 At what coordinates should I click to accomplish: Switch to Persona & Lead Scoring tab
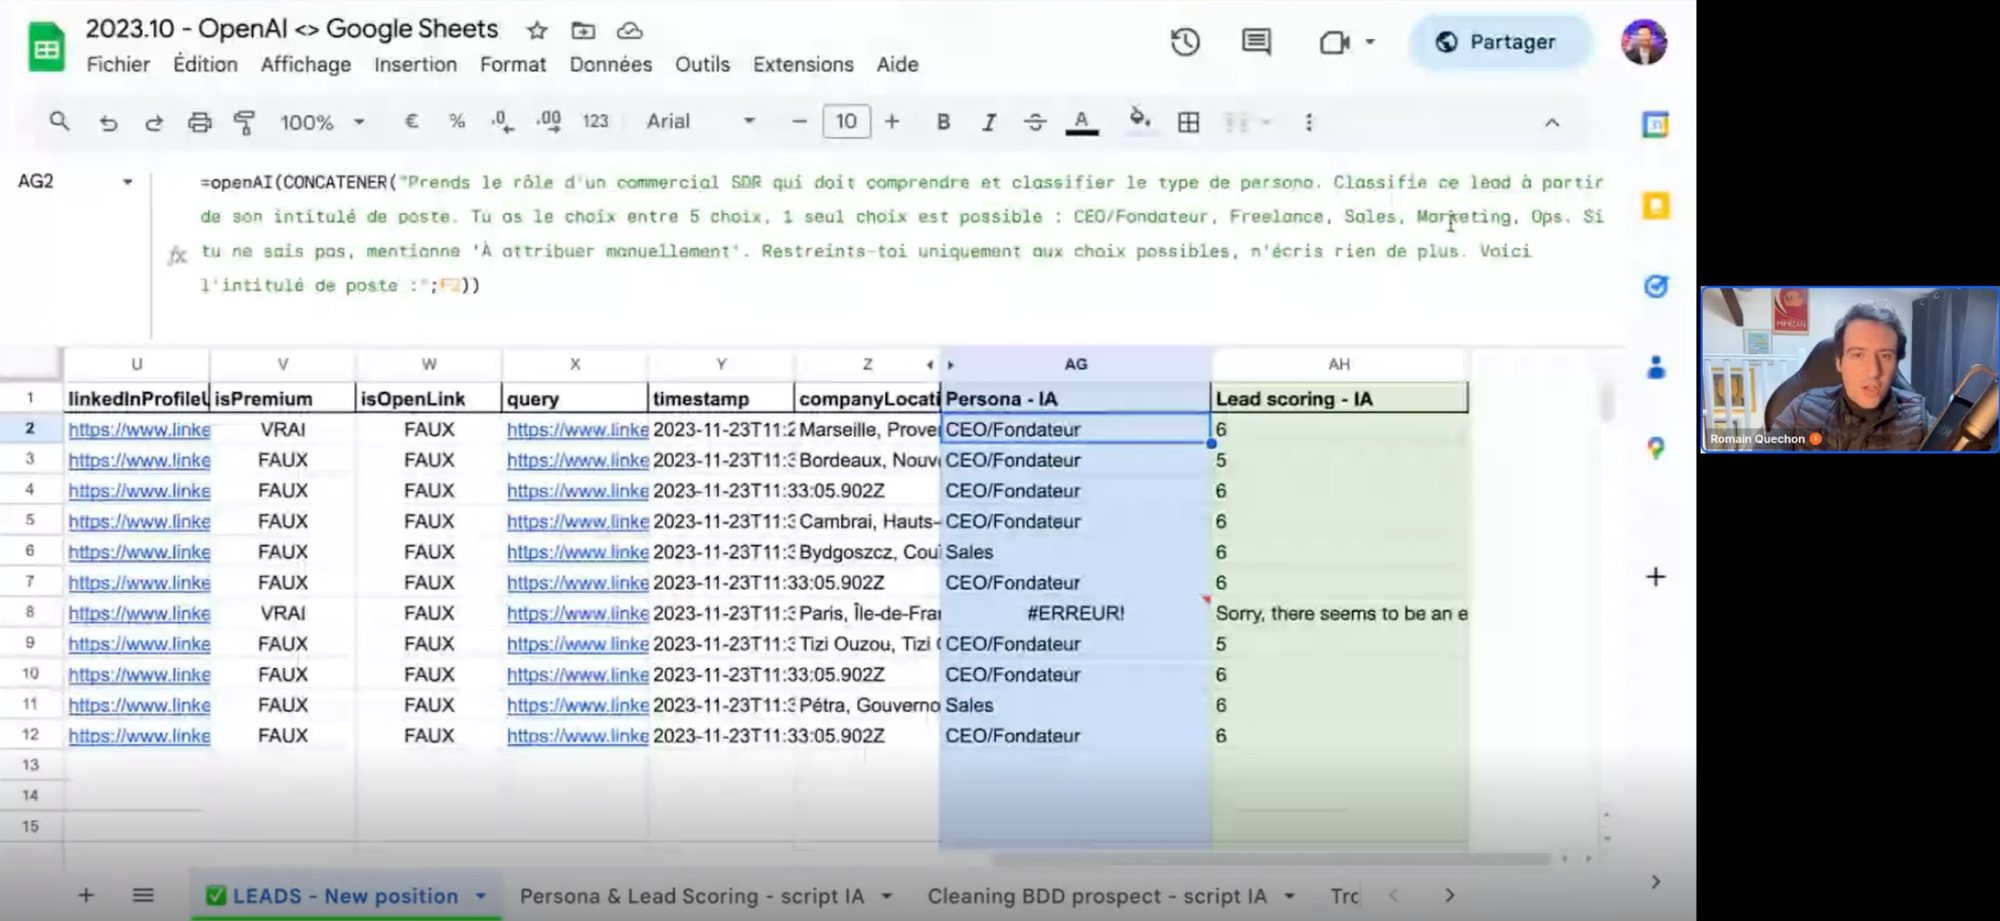point(691,896)
